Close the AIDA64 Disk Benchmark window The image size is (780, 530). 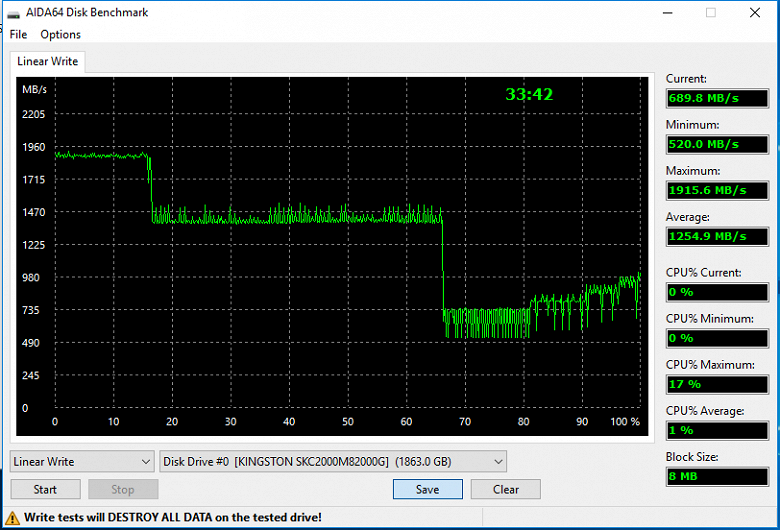(x=755, y=13)
